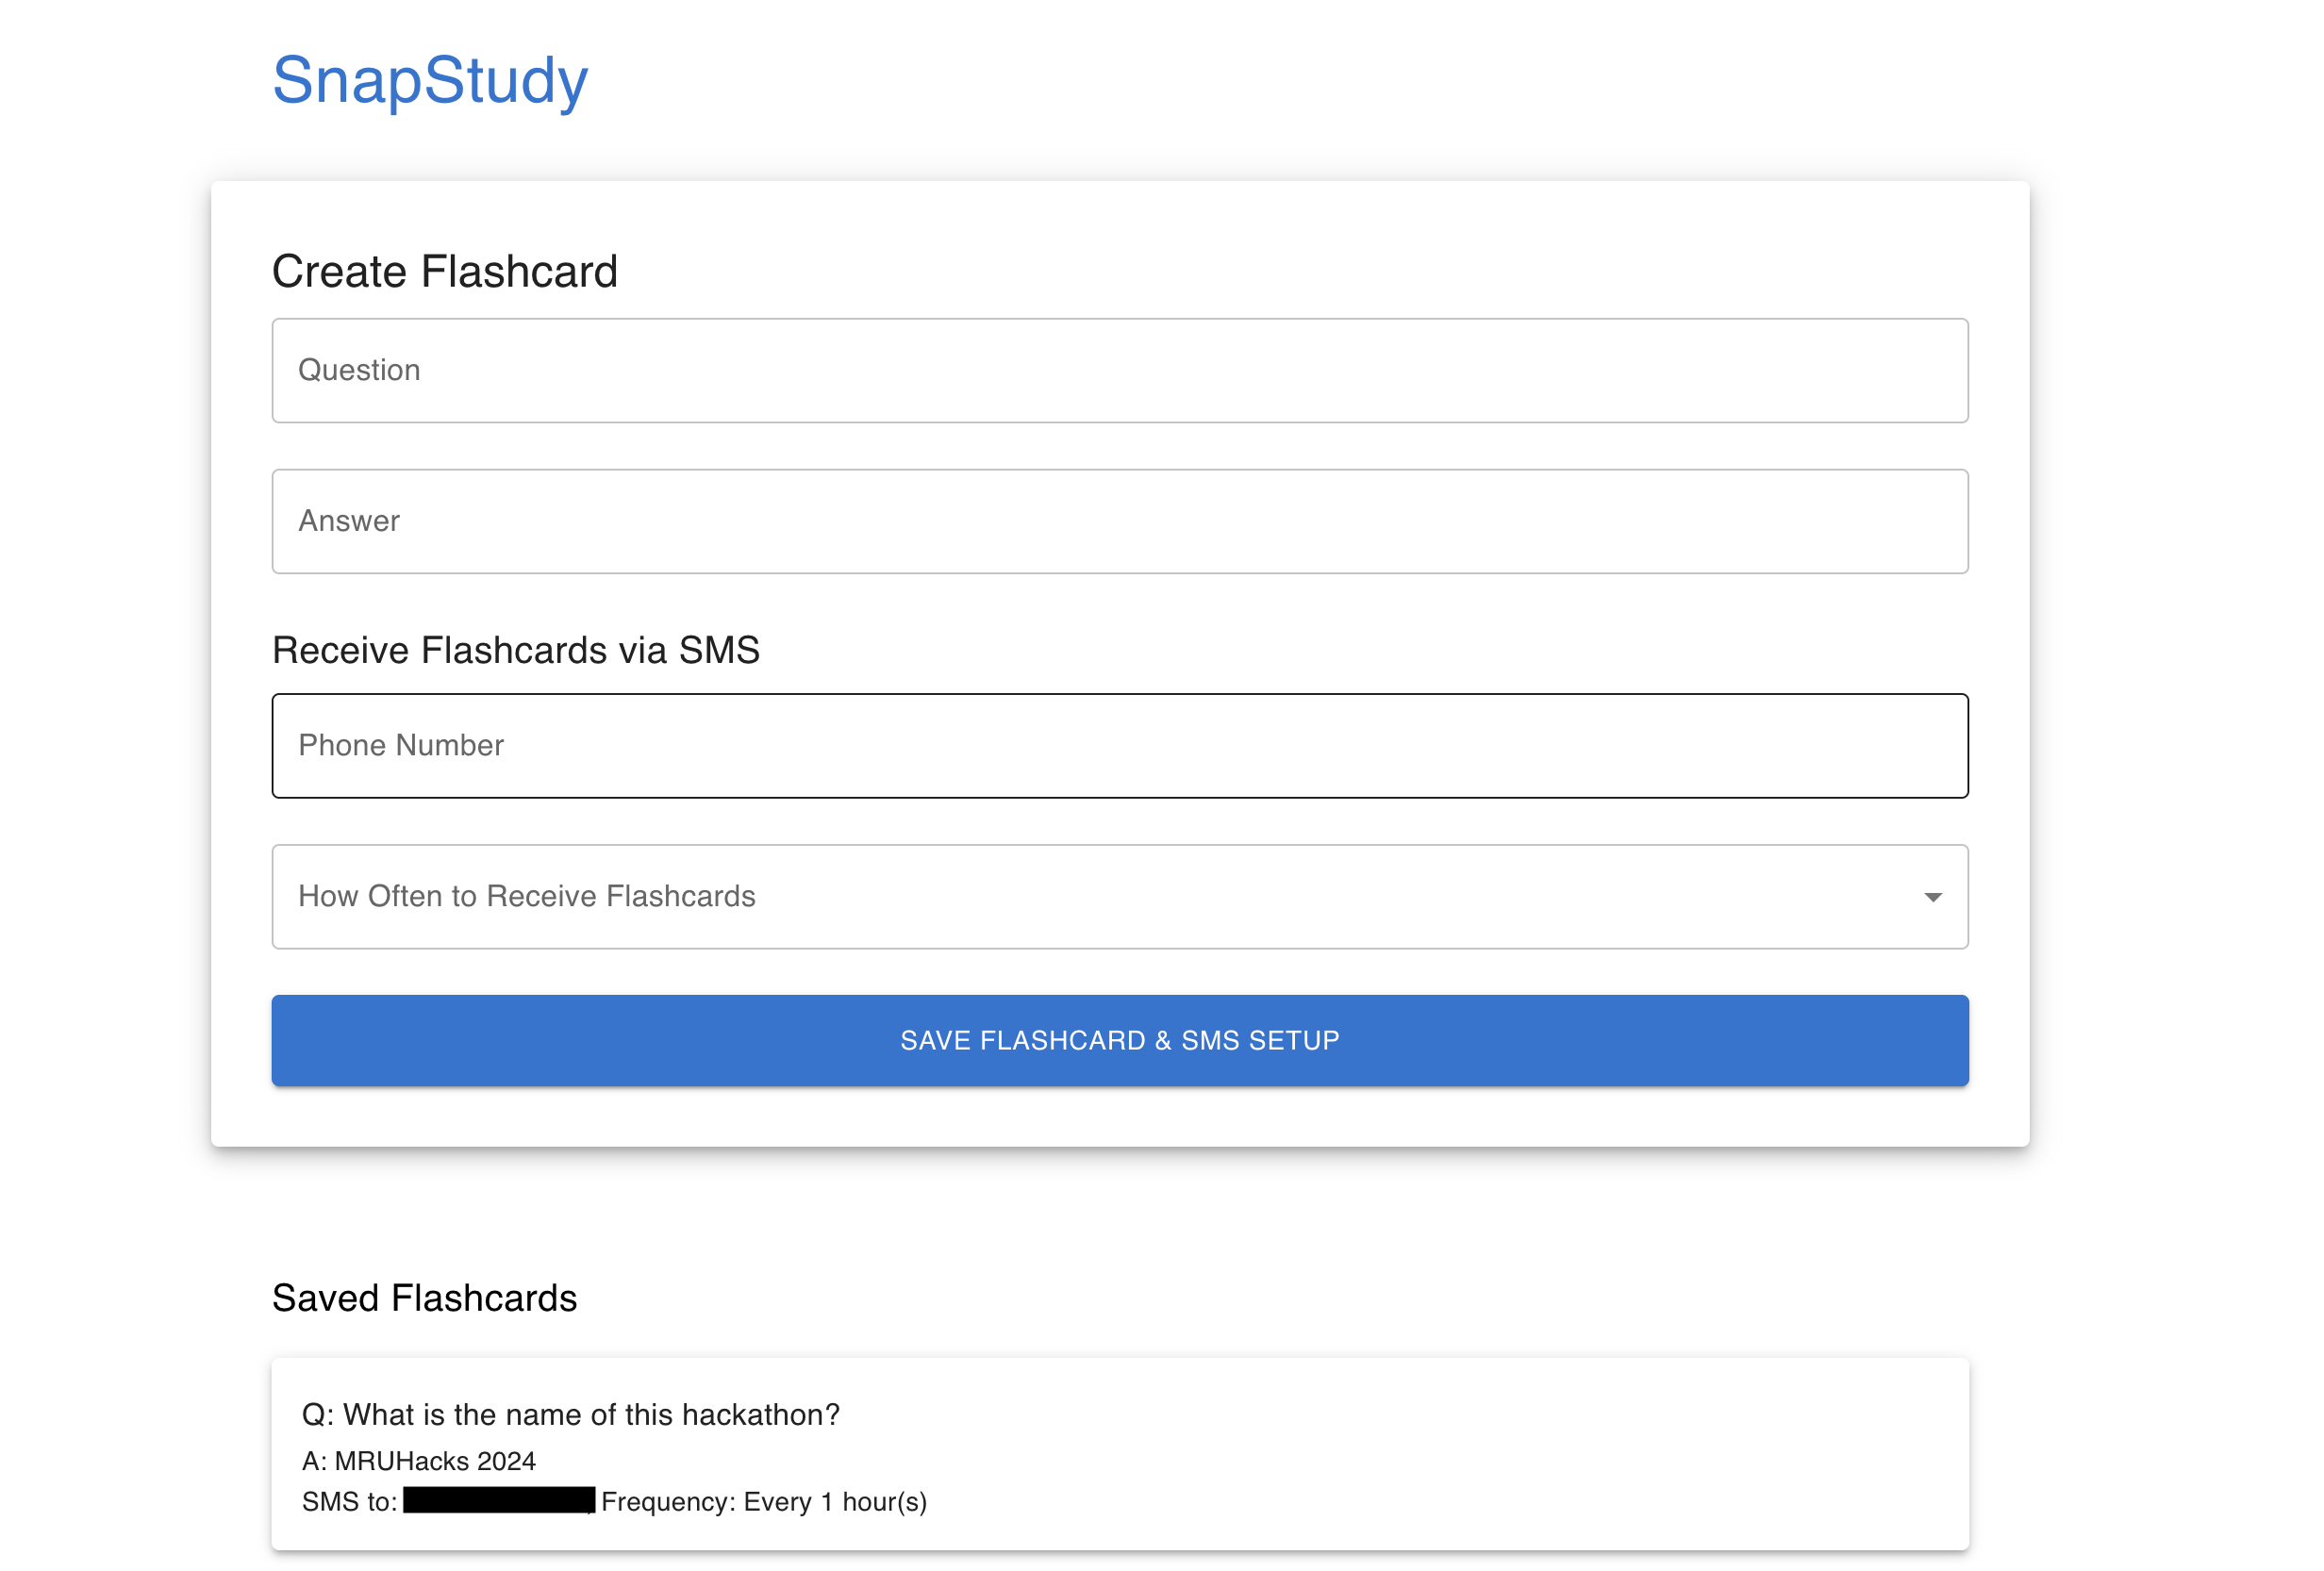Viewport: 2324px width, 1571px height.
Task: Focus the Question input field
Action: [1119, 371]
